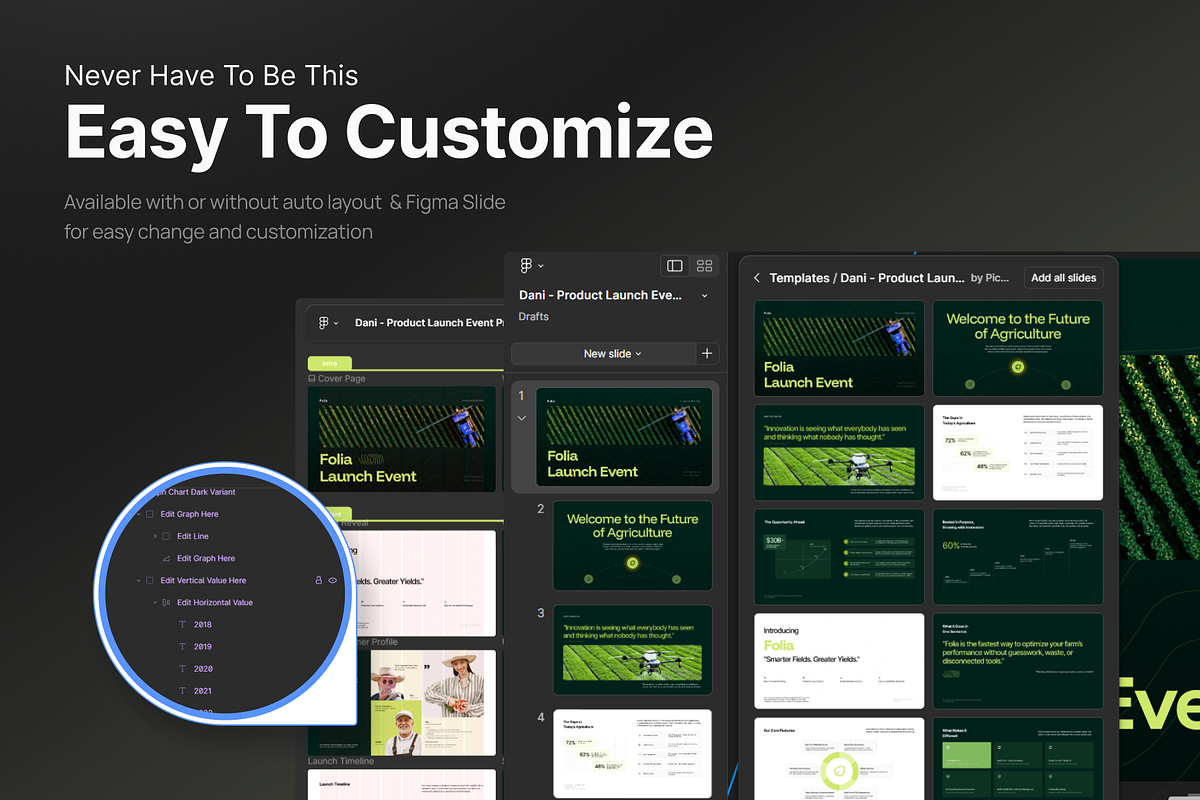Screen dimensions: 1200x800
Task: Pick The Opportunity Ahead $30B template
Action: click(x=840, y=556)
